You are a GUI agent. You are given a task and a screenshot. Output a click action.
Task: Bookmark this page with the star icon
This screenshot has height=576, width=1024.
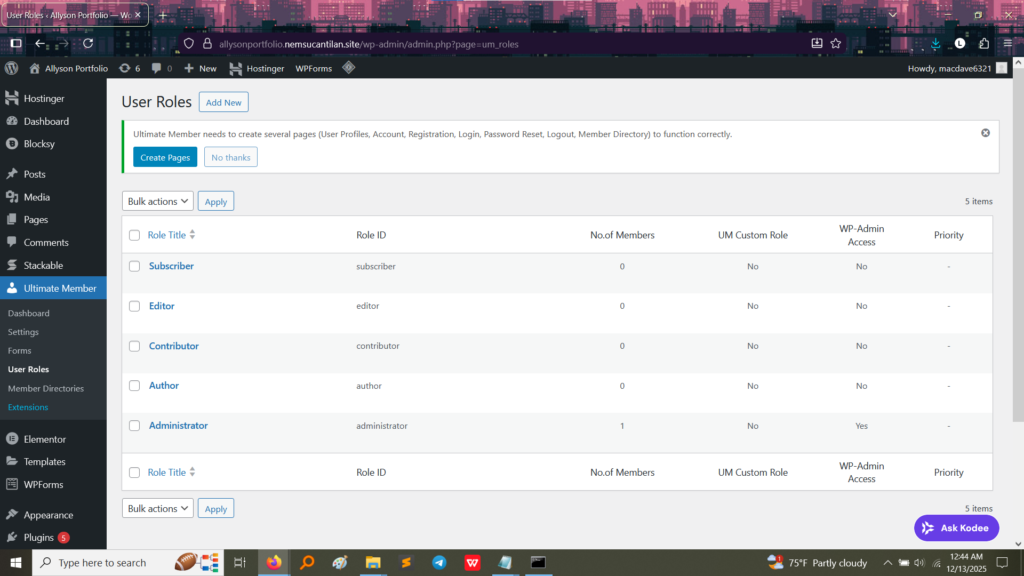(836, 43)
